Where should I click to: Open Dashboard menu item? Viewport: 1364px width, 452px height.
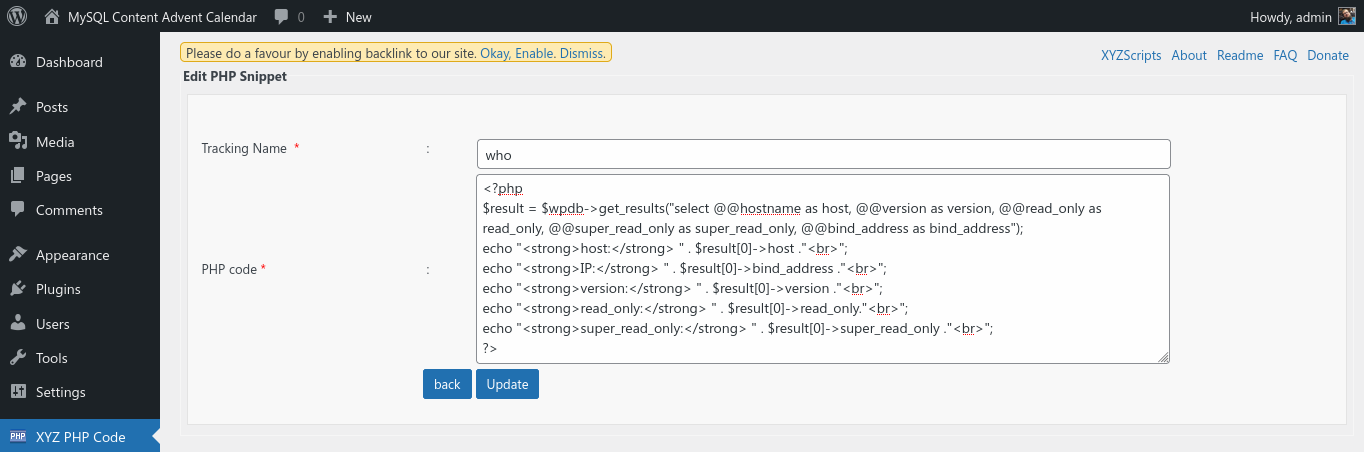(69, 62)
